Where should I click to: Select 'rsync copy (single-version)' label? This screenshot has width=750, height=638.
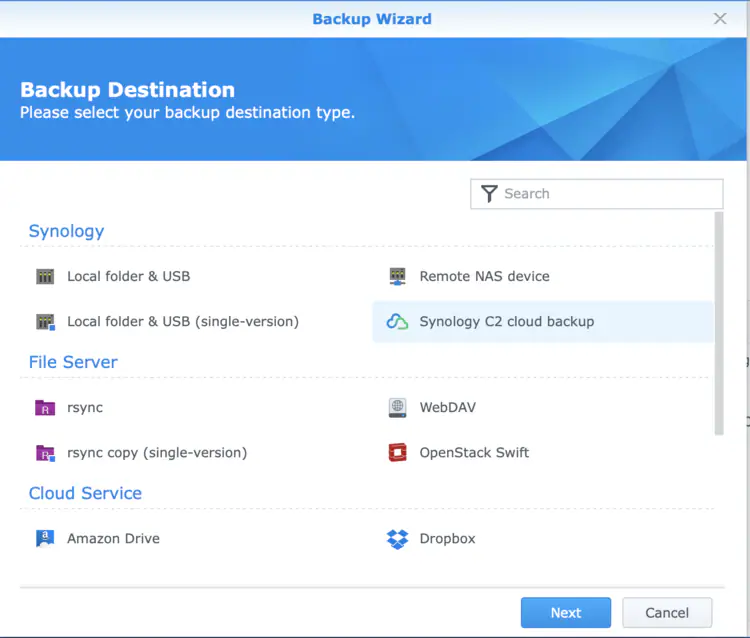(x=157, y=453)
